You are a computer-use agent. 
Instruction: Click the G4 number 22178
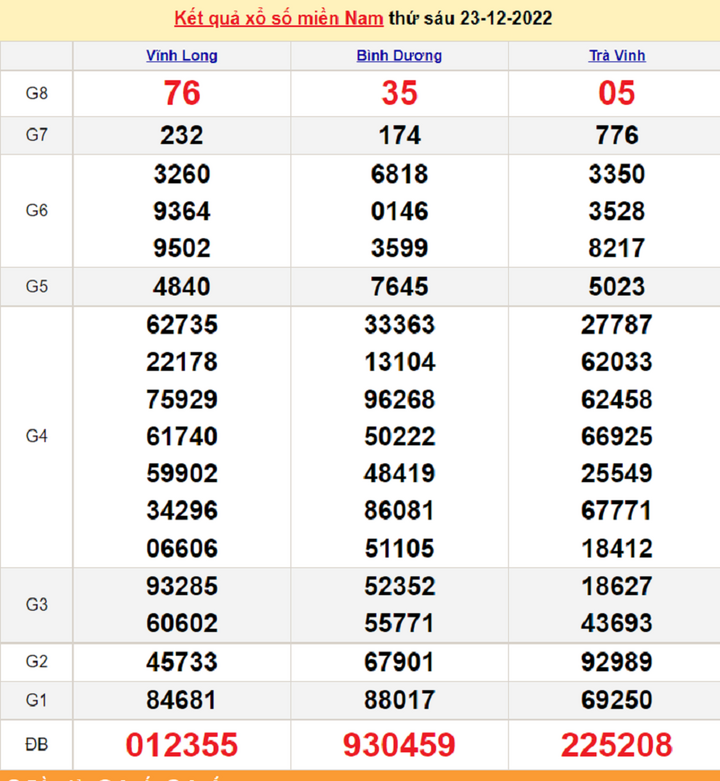tap(182, 362)
